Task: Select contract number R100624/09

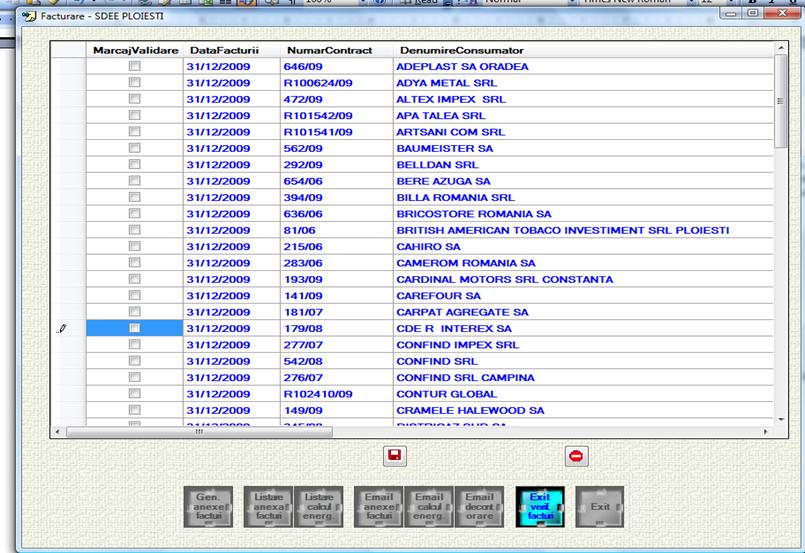Action: tap(318, 83)
